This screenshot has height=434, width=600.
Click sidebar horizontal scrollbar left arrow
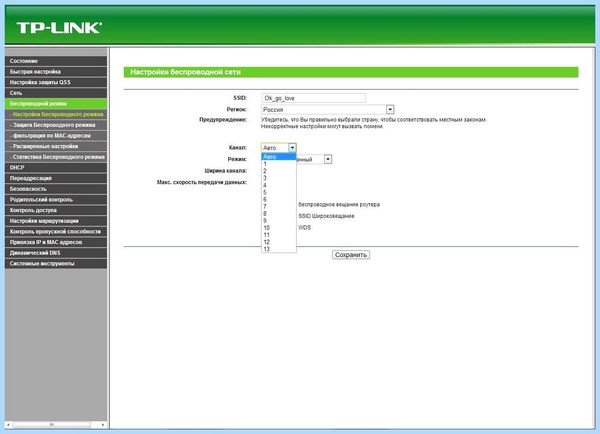pos(8,425)
